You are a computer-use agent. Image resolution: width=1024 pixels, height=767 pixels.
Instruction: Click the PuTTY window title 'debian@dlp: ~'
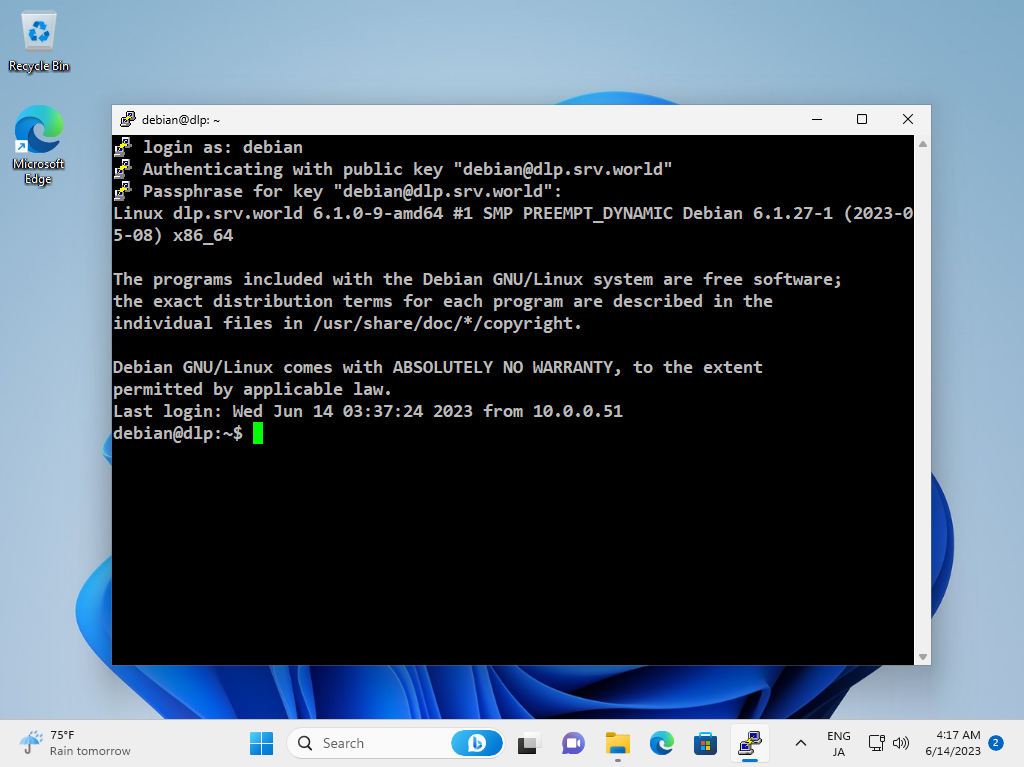[x=181, y=120]
